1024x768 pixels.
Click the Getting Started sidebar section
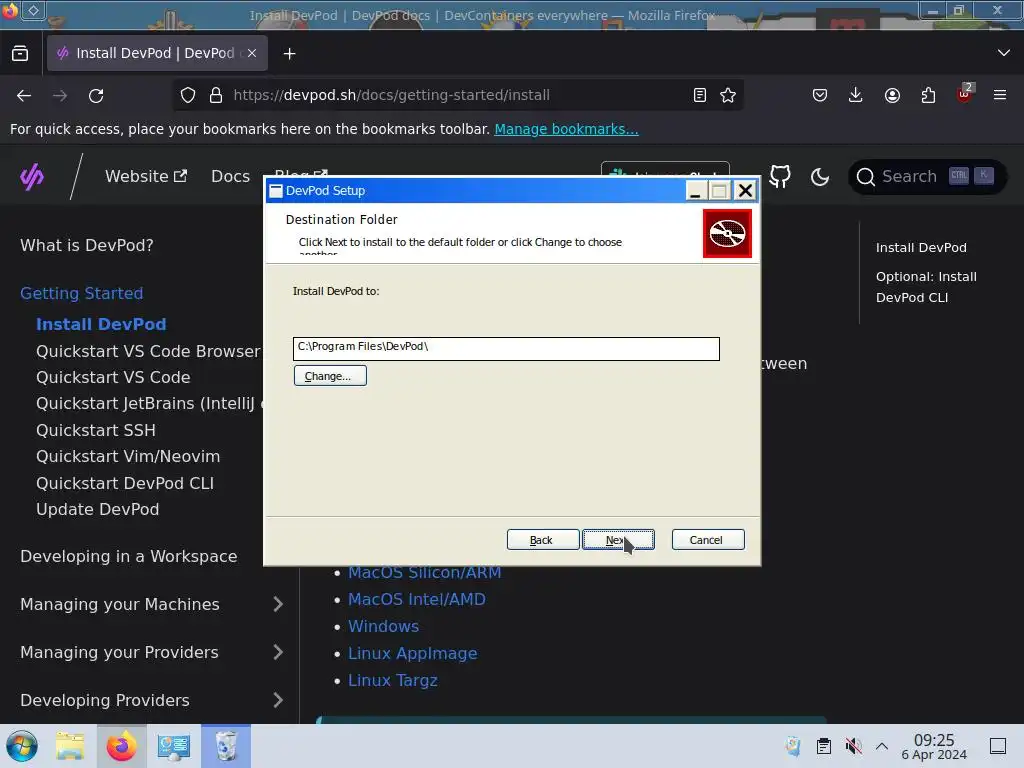point(82,293)
